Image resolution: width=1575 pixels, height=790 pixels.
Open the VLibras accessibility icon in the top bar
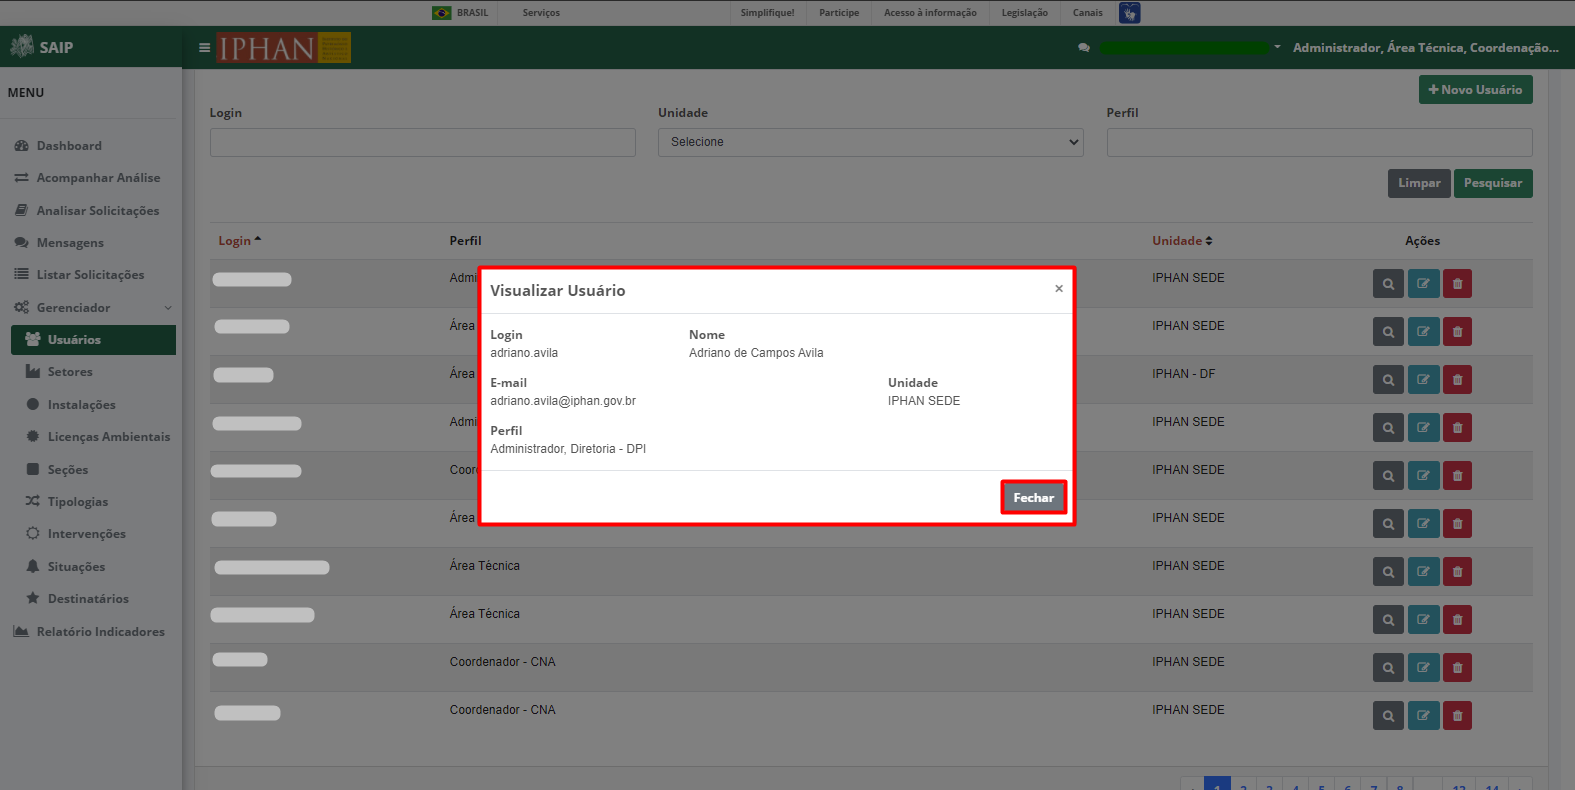[1130, 13]
